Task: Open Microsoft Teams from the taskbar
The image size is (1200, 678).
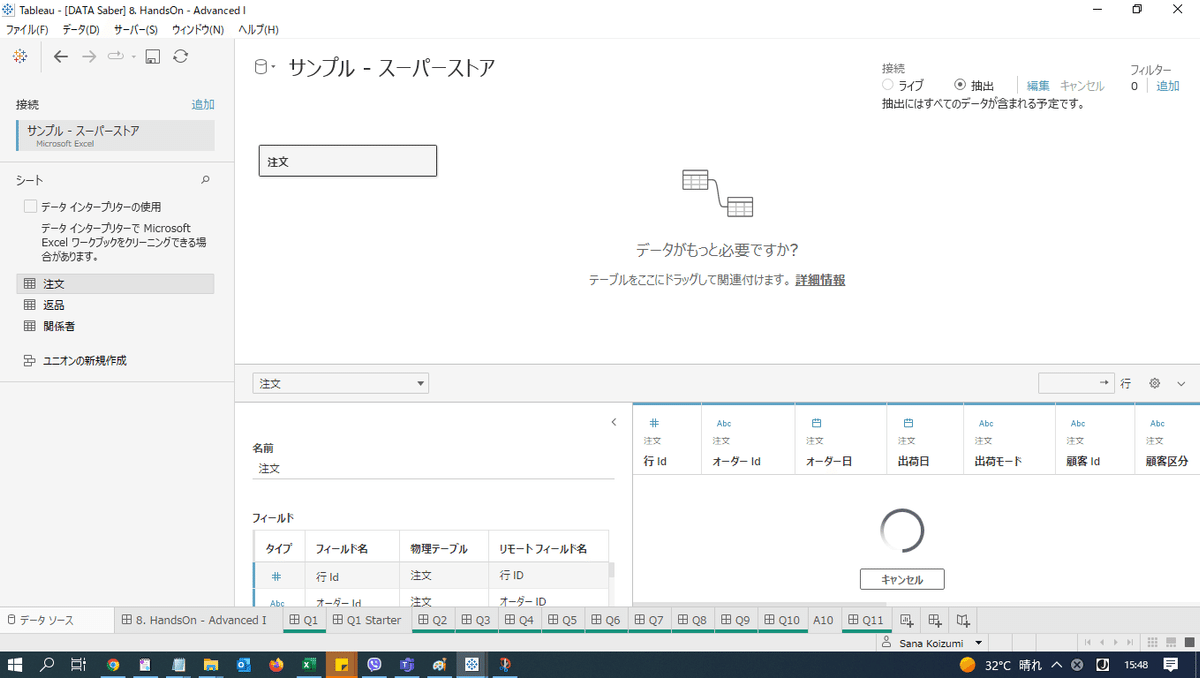Action: pyautogui.click(x=407, y=664)
